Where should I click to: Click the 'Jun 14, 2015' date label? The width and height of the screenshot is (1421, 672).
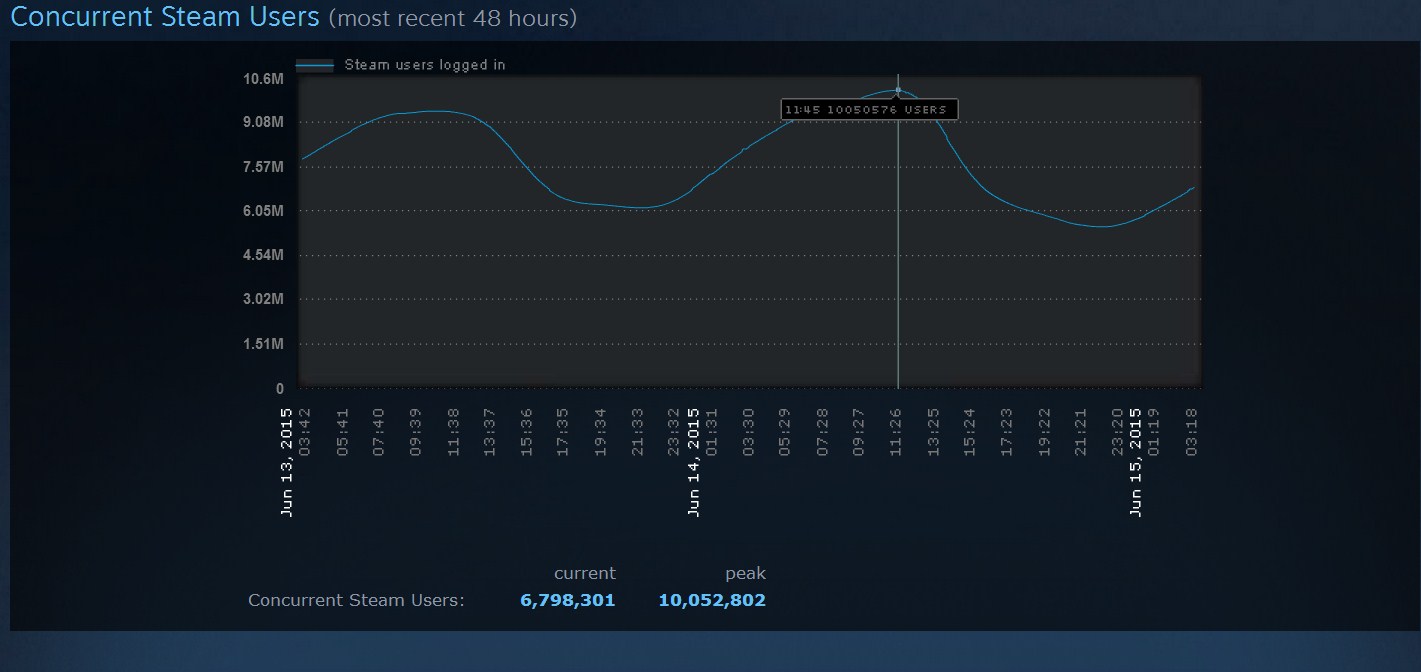tap(694, 462)
